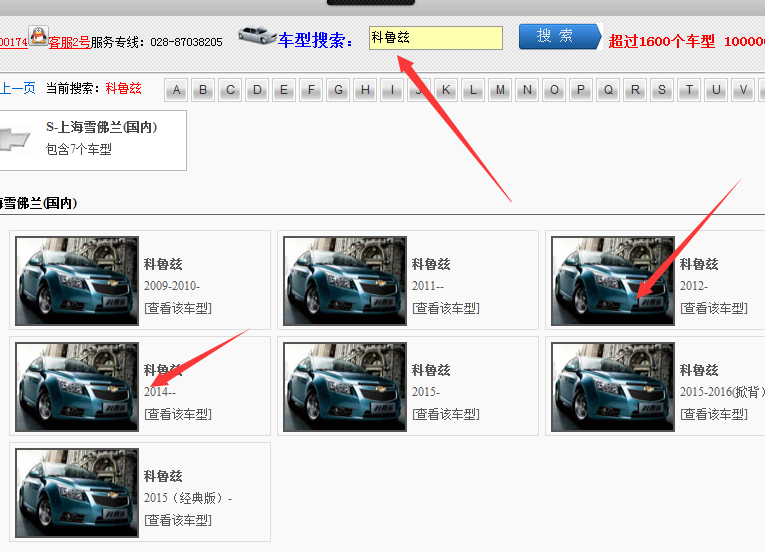Click 查看该车型 for 2015 经典版 model
This screenshot has height=552, width=765.
(178, 520)
